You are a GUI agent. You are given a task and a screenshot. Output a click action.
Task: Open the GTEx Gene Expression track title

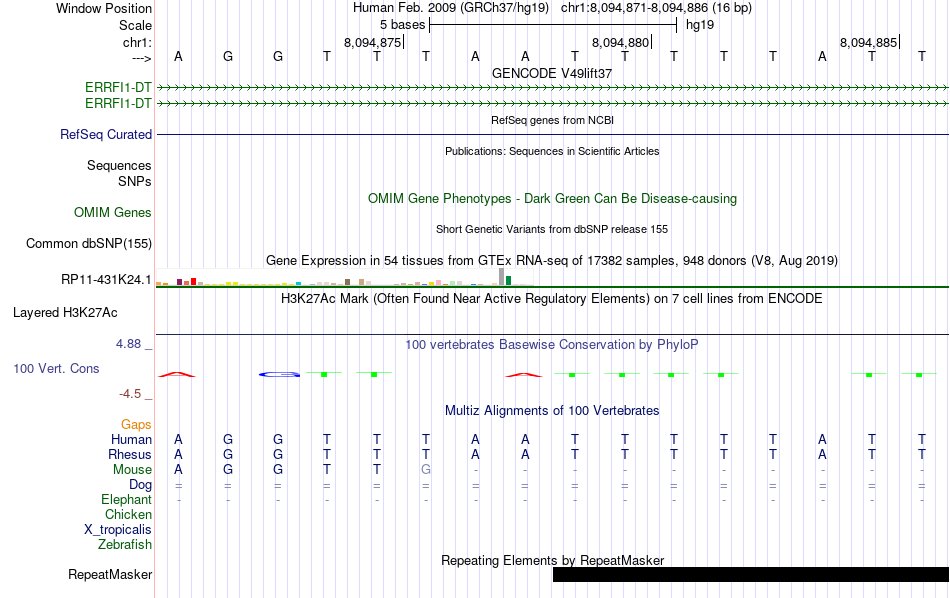click(552, 261)
